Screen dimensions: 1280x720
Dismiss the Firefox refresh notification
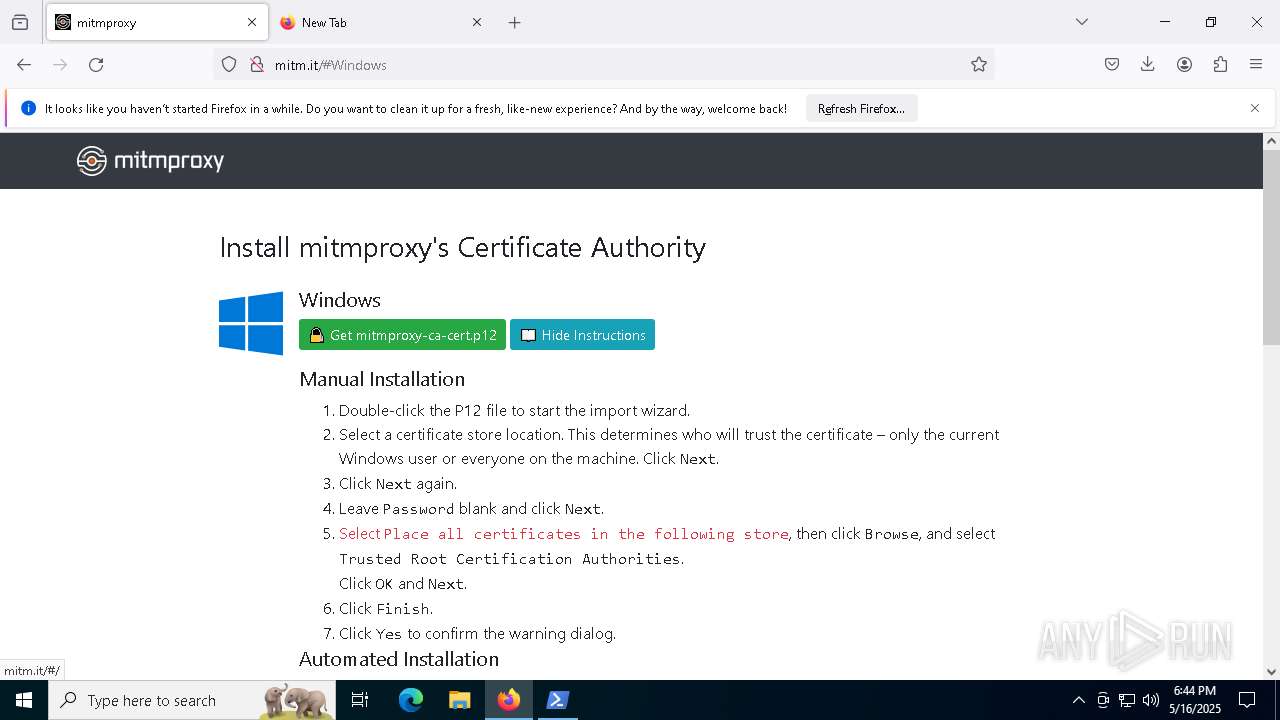(x=1255, y=108)
